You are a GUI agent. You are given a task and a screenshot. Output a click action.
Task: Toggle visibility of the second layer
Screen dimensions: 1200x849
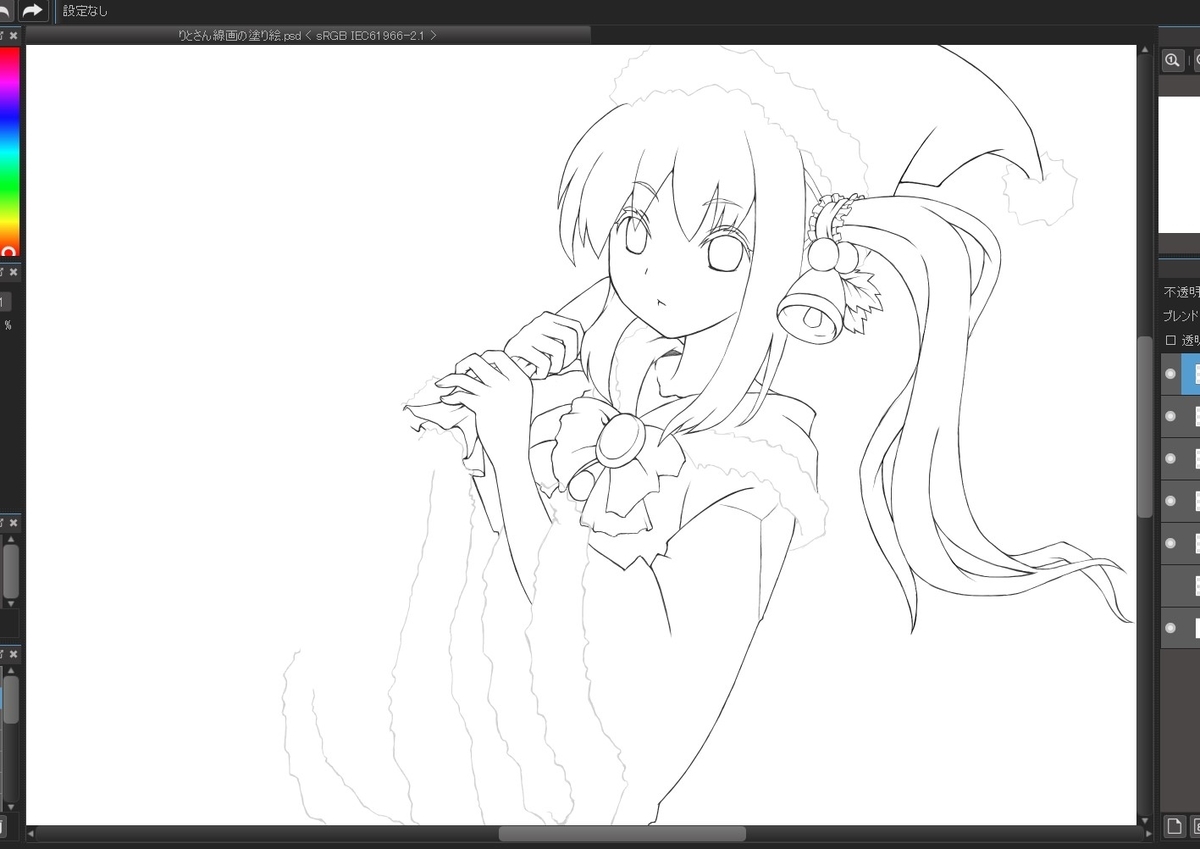1170,416
